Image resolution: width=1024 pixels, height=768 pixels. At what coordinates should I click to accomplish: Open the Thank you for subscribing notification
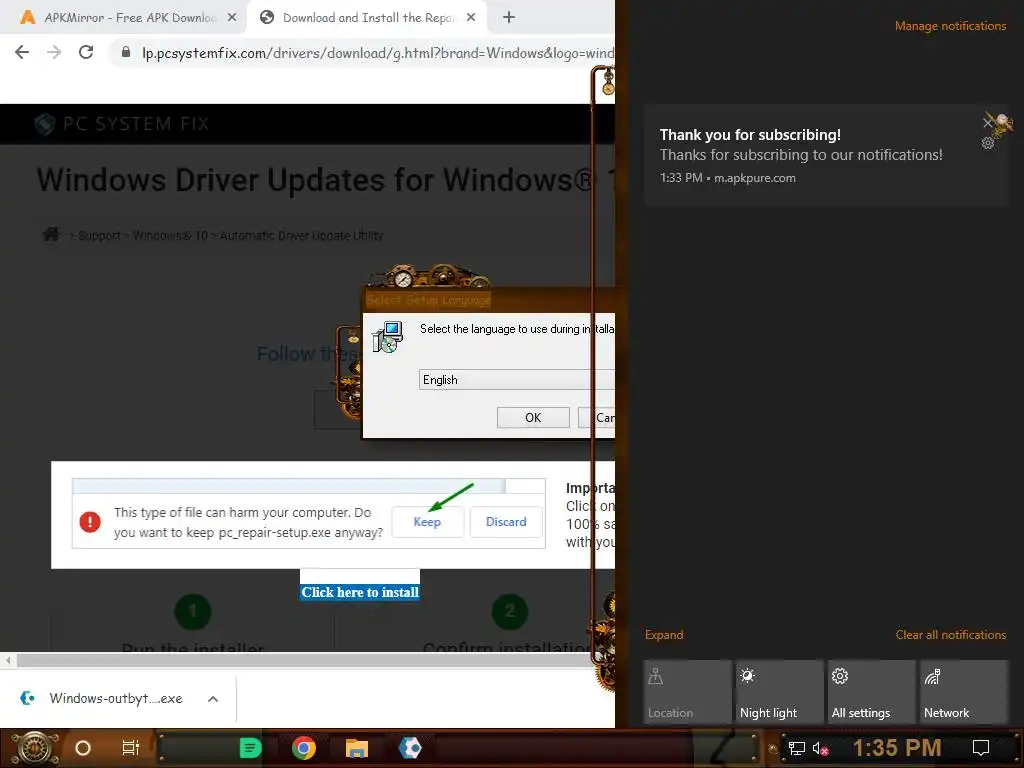(x=826, y=155)
